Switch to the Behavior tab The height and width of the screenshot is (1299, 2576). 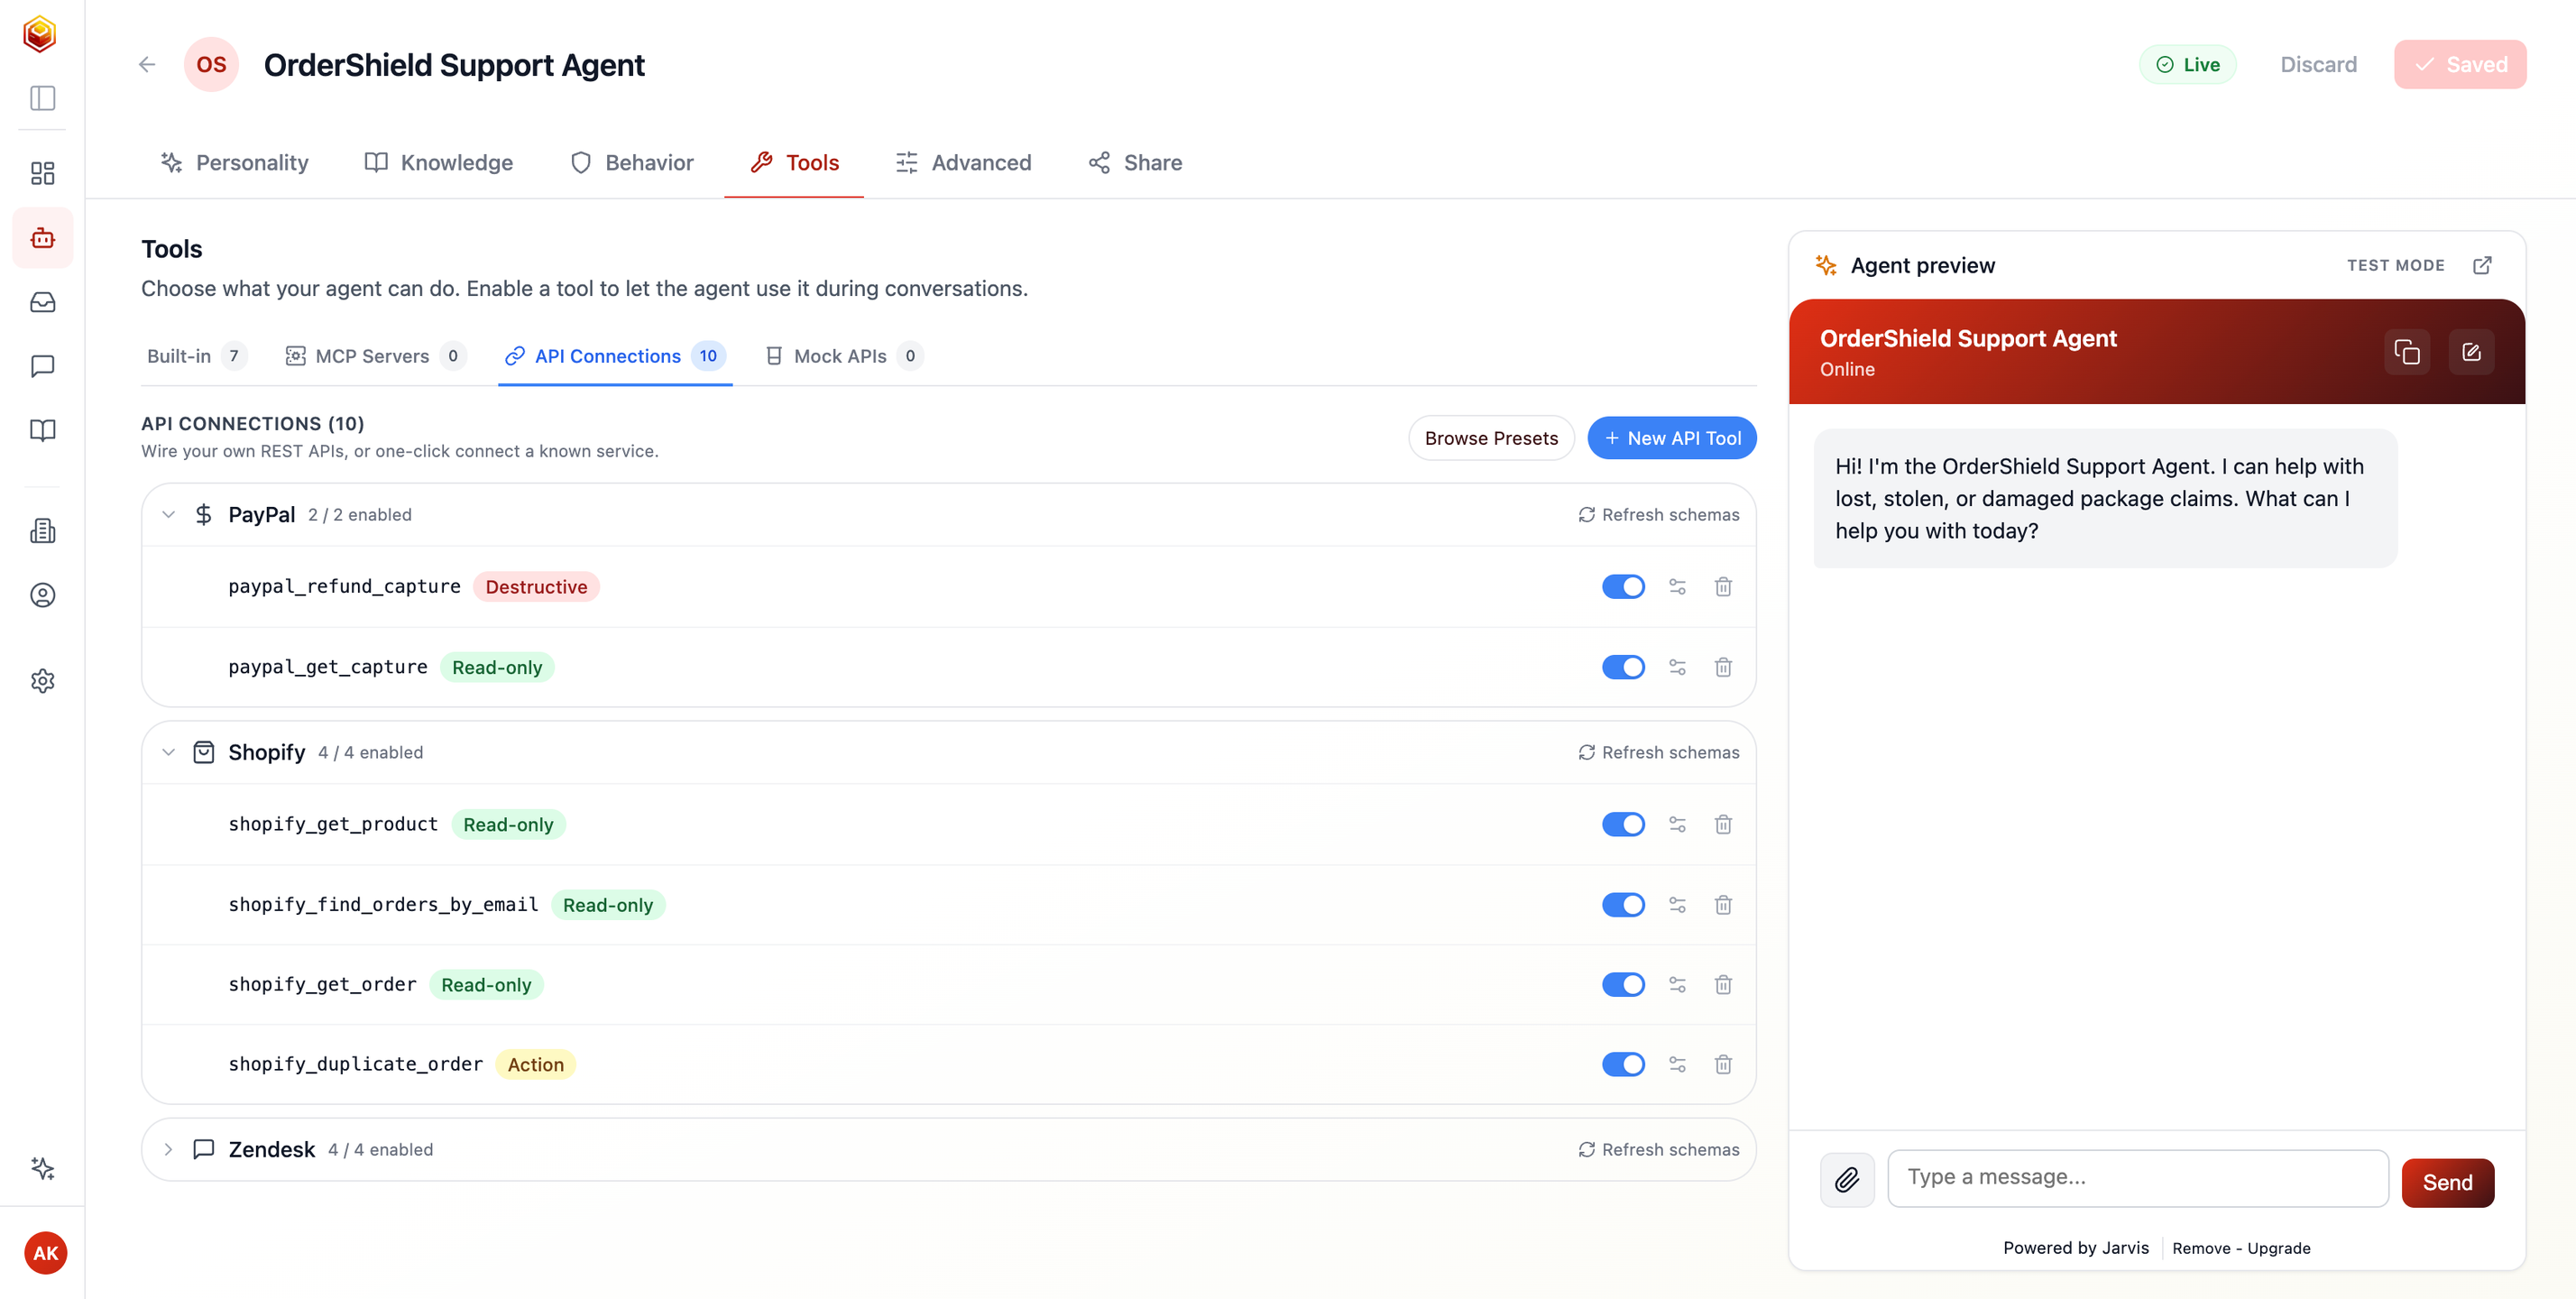(x=631, y=163)
